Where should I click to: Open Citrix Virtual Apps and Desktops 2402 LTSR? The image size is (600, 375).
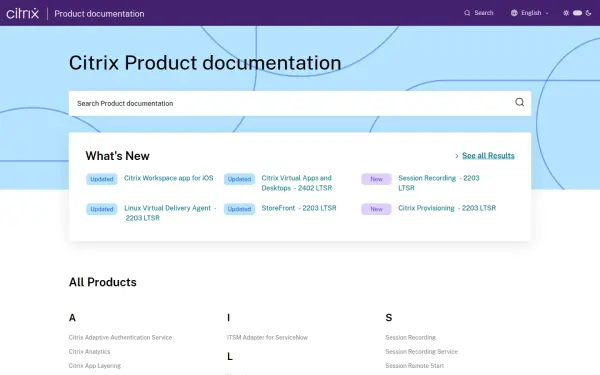[297, 183]
